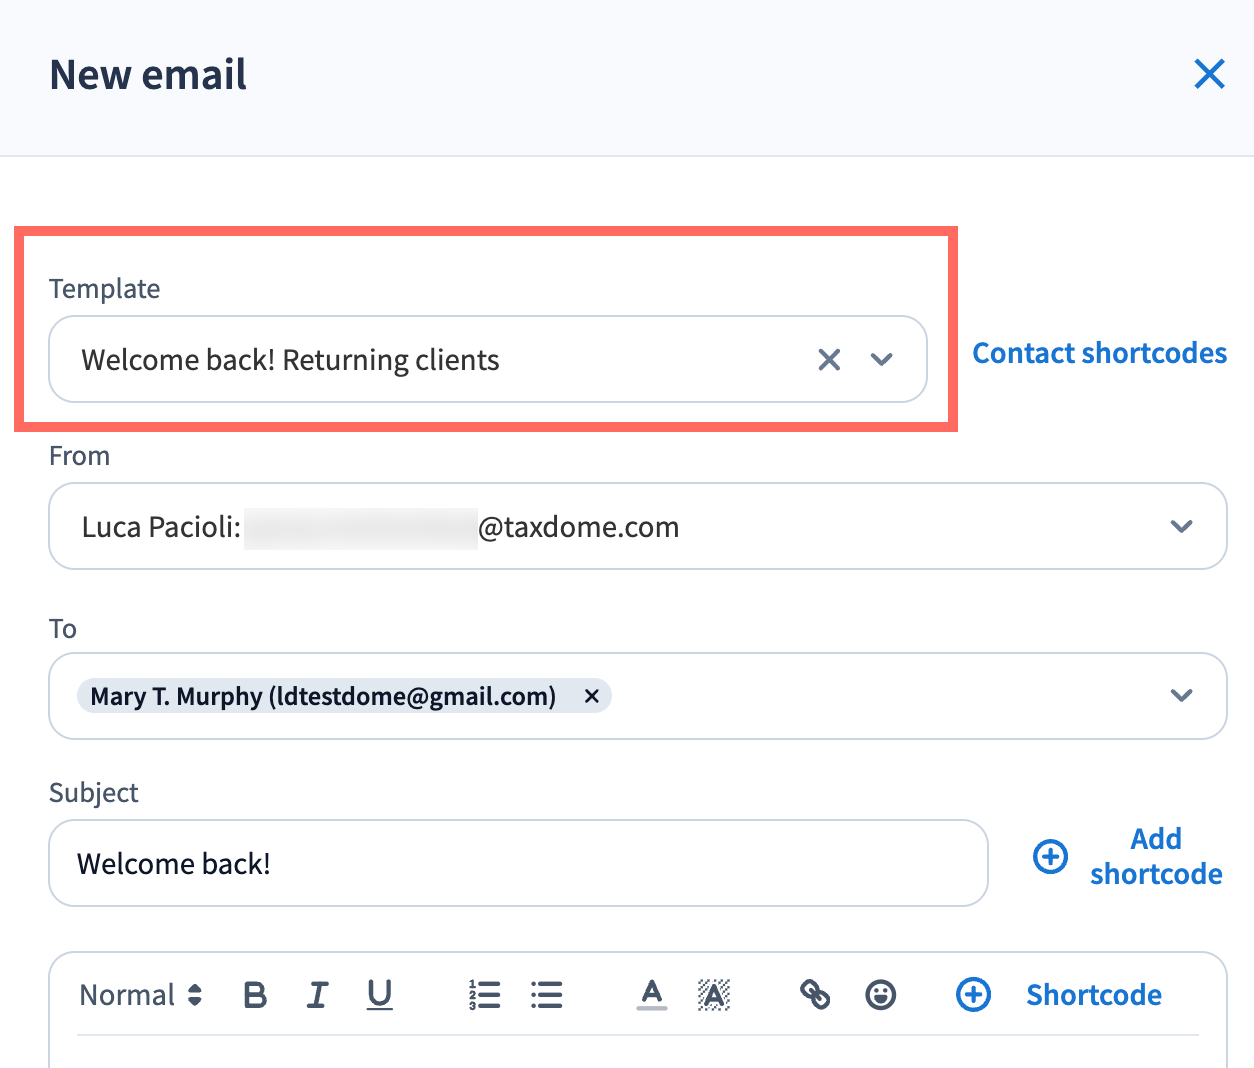This screenshot has height=1068, width=1254.
Task: Insert a numbered list
Action: click(485, 995)
